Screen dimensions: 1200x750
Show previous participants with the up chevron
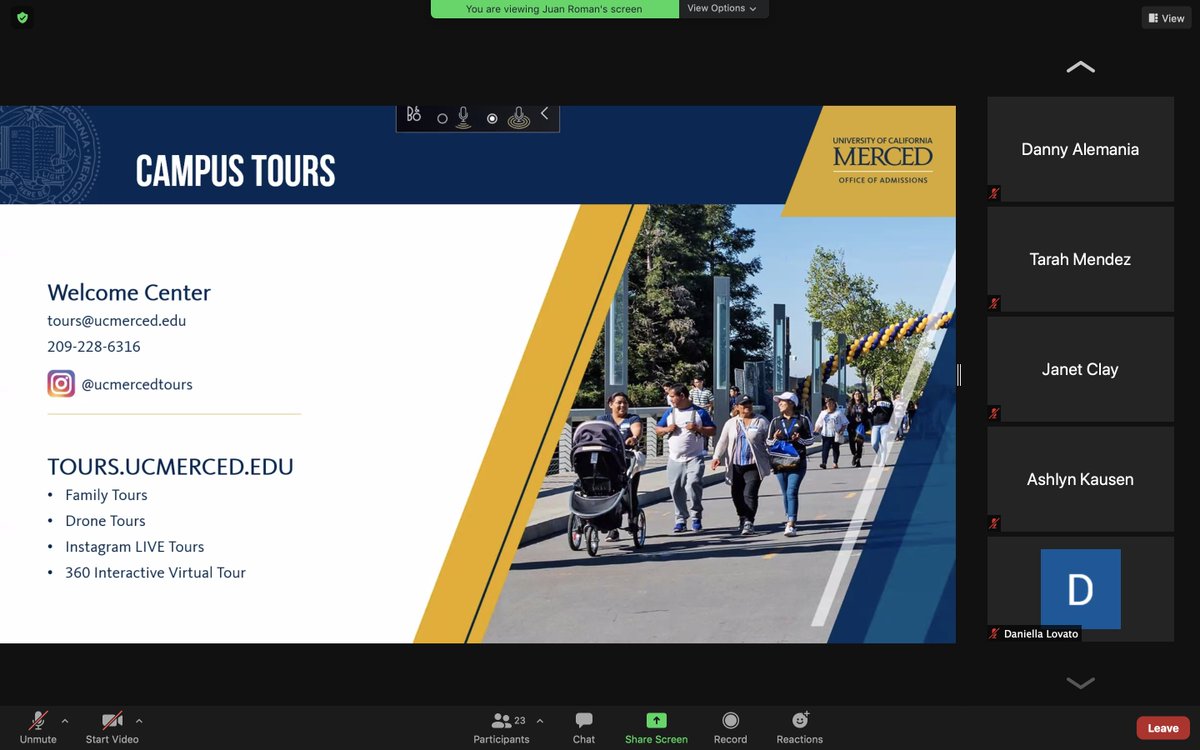(1080, 67)
